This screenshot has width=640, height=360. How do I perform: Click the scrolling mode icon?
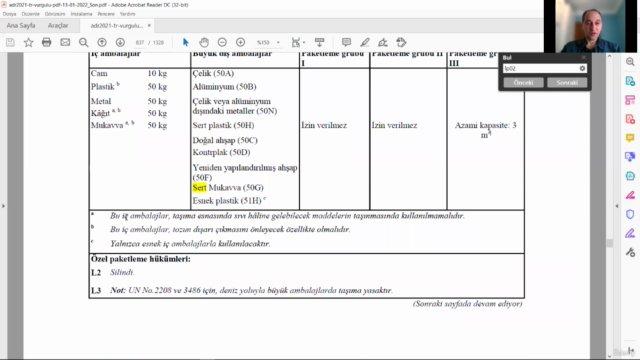coord(319,42)
